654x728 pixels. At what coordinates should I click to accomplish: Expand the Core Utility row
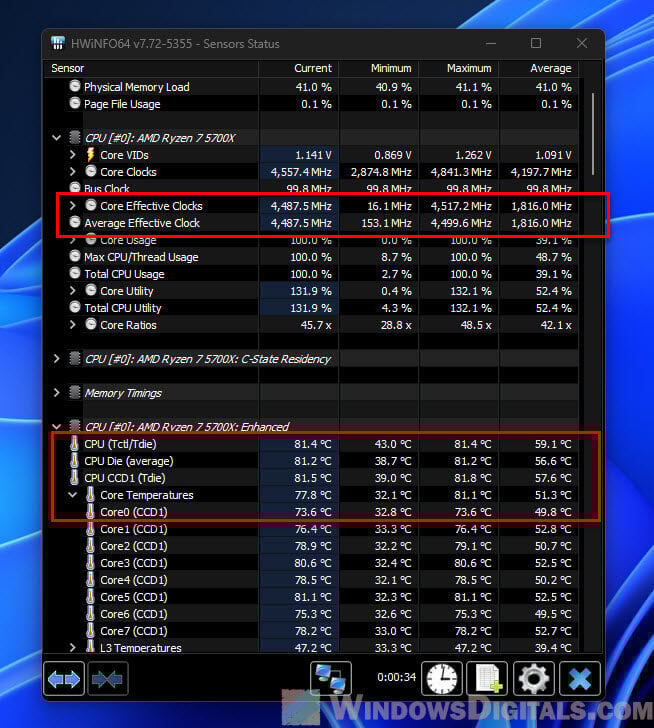click(x=72, y=291)
